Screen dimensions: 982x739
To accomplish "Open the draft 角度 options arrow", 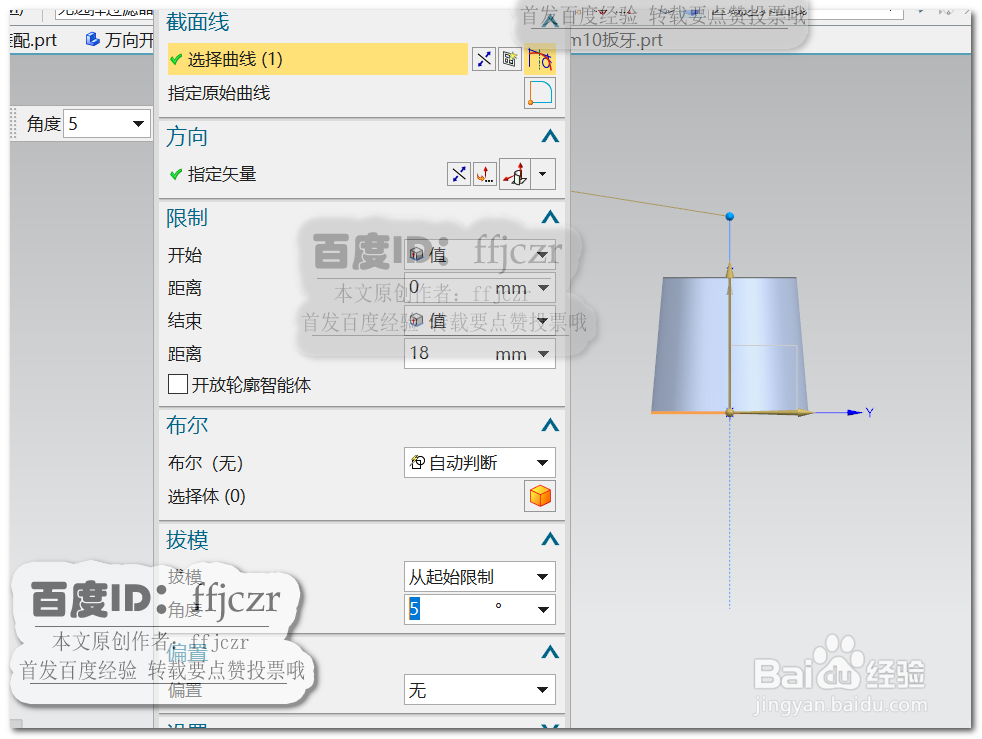I will 543,609.
